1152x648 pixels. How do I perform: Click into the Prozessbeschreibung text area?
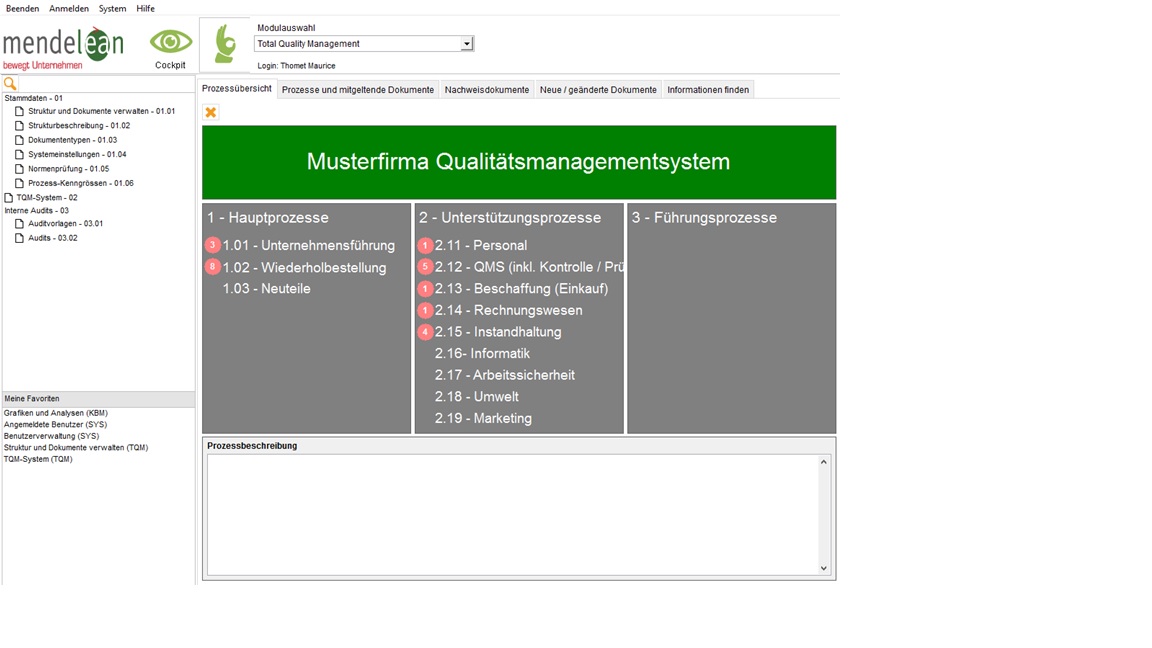(512, 514)
